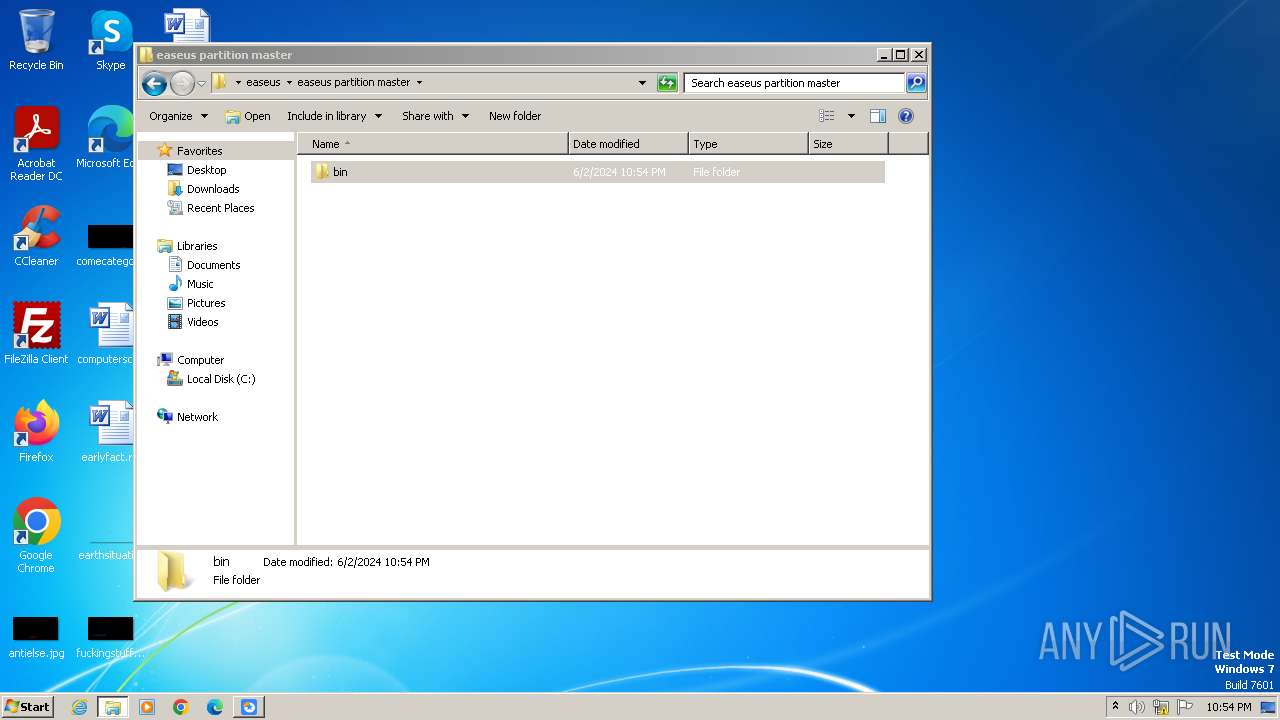
Task: Click the Open toolbar button
Action: point(248,116)
